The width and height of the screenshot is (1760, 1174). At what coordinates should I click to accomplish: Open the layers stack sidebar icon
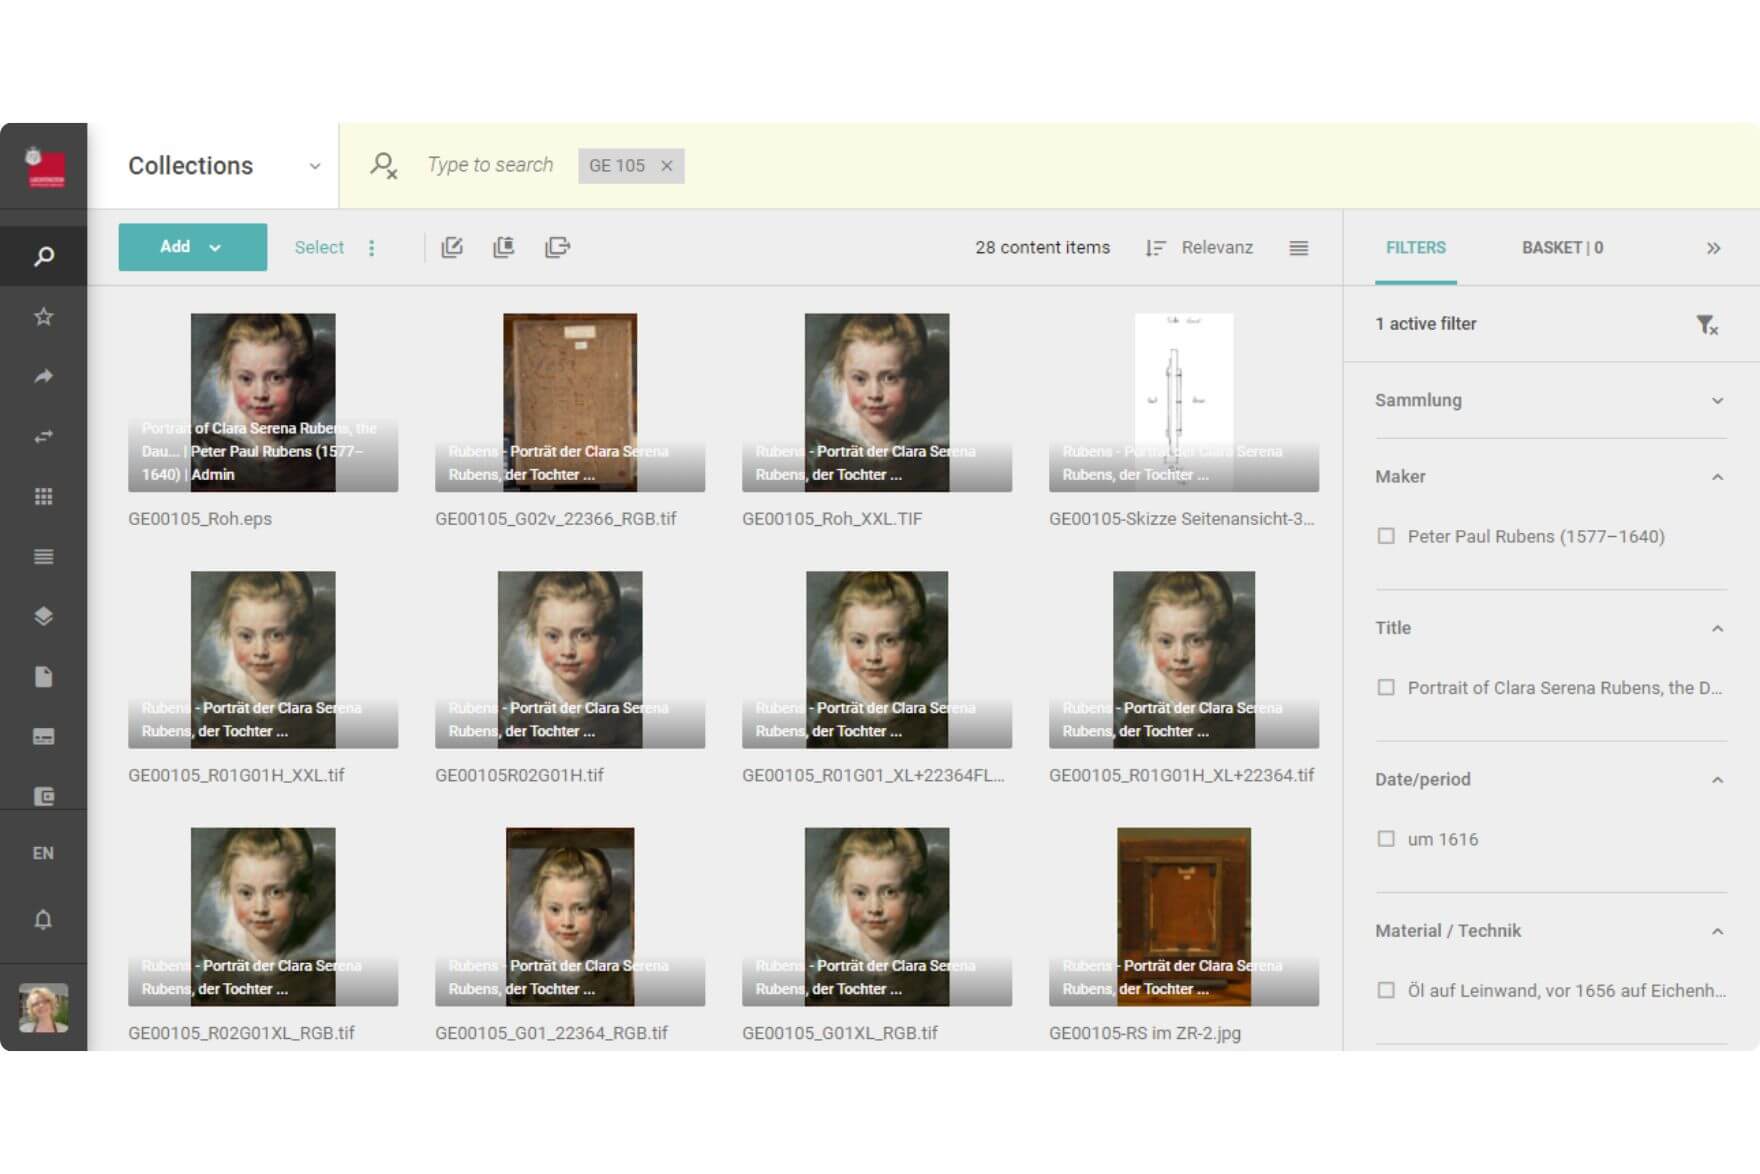pyautogui.click(x=43, y=616)
